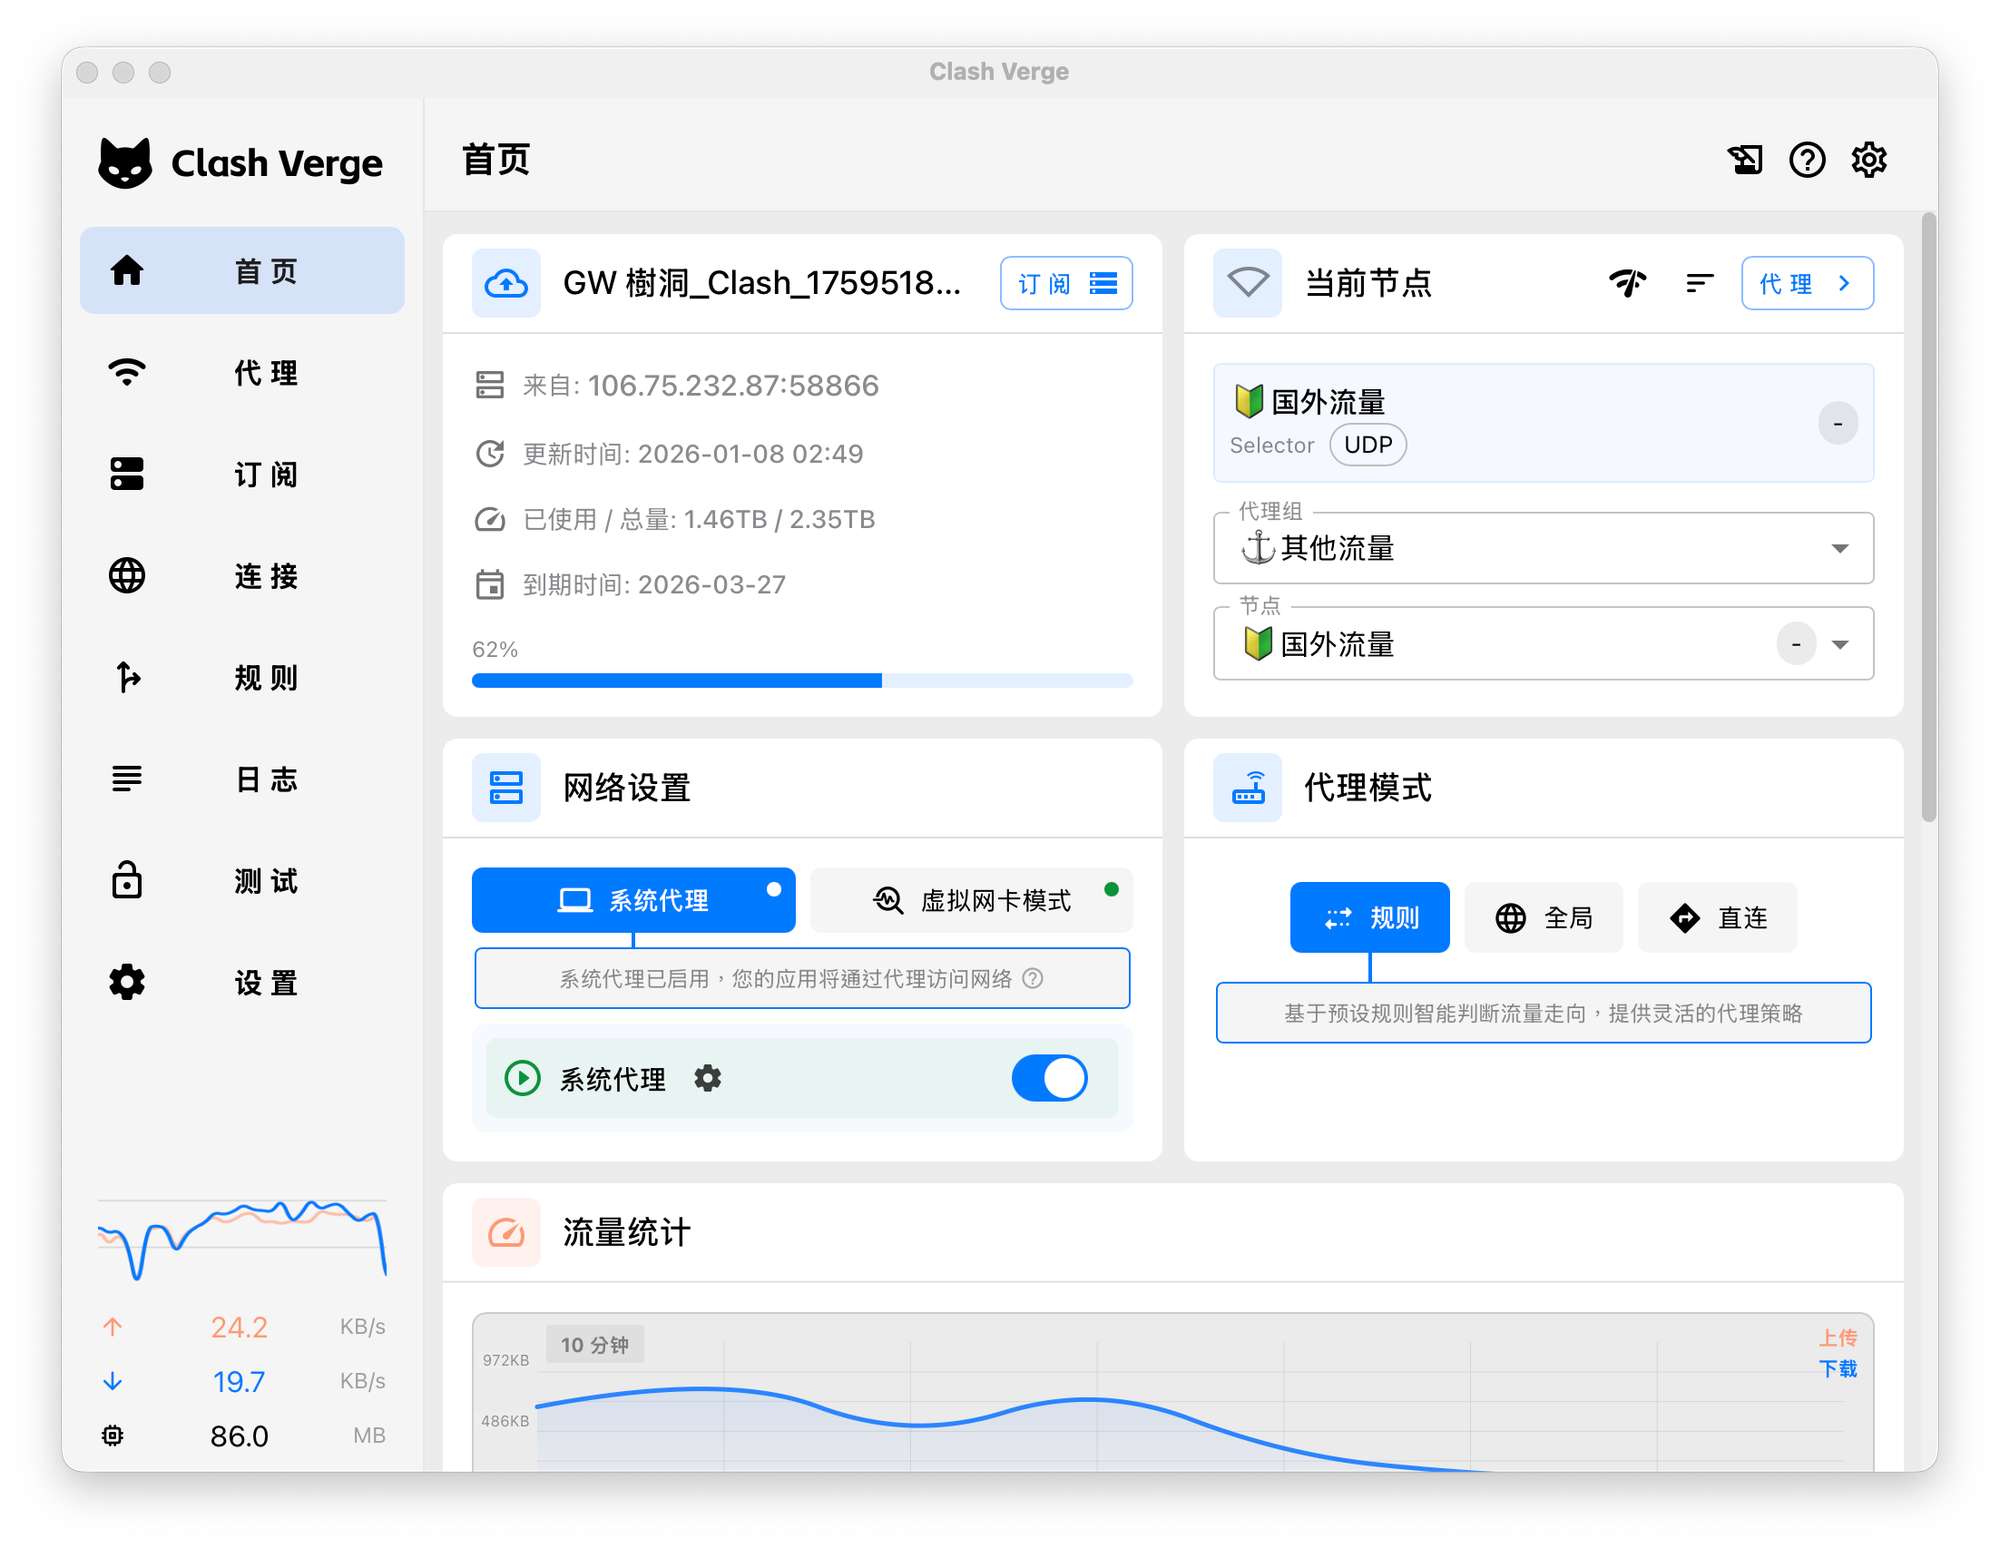Open system proxy gear settings
This screenshot has width=2000, height=1548.
(707, 1078)
